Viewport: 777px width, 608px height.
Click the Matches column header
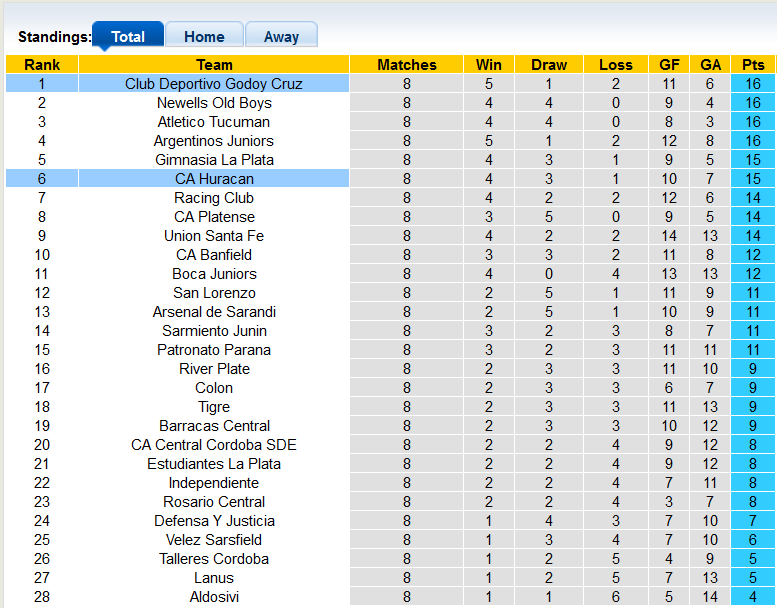[407, 65]
